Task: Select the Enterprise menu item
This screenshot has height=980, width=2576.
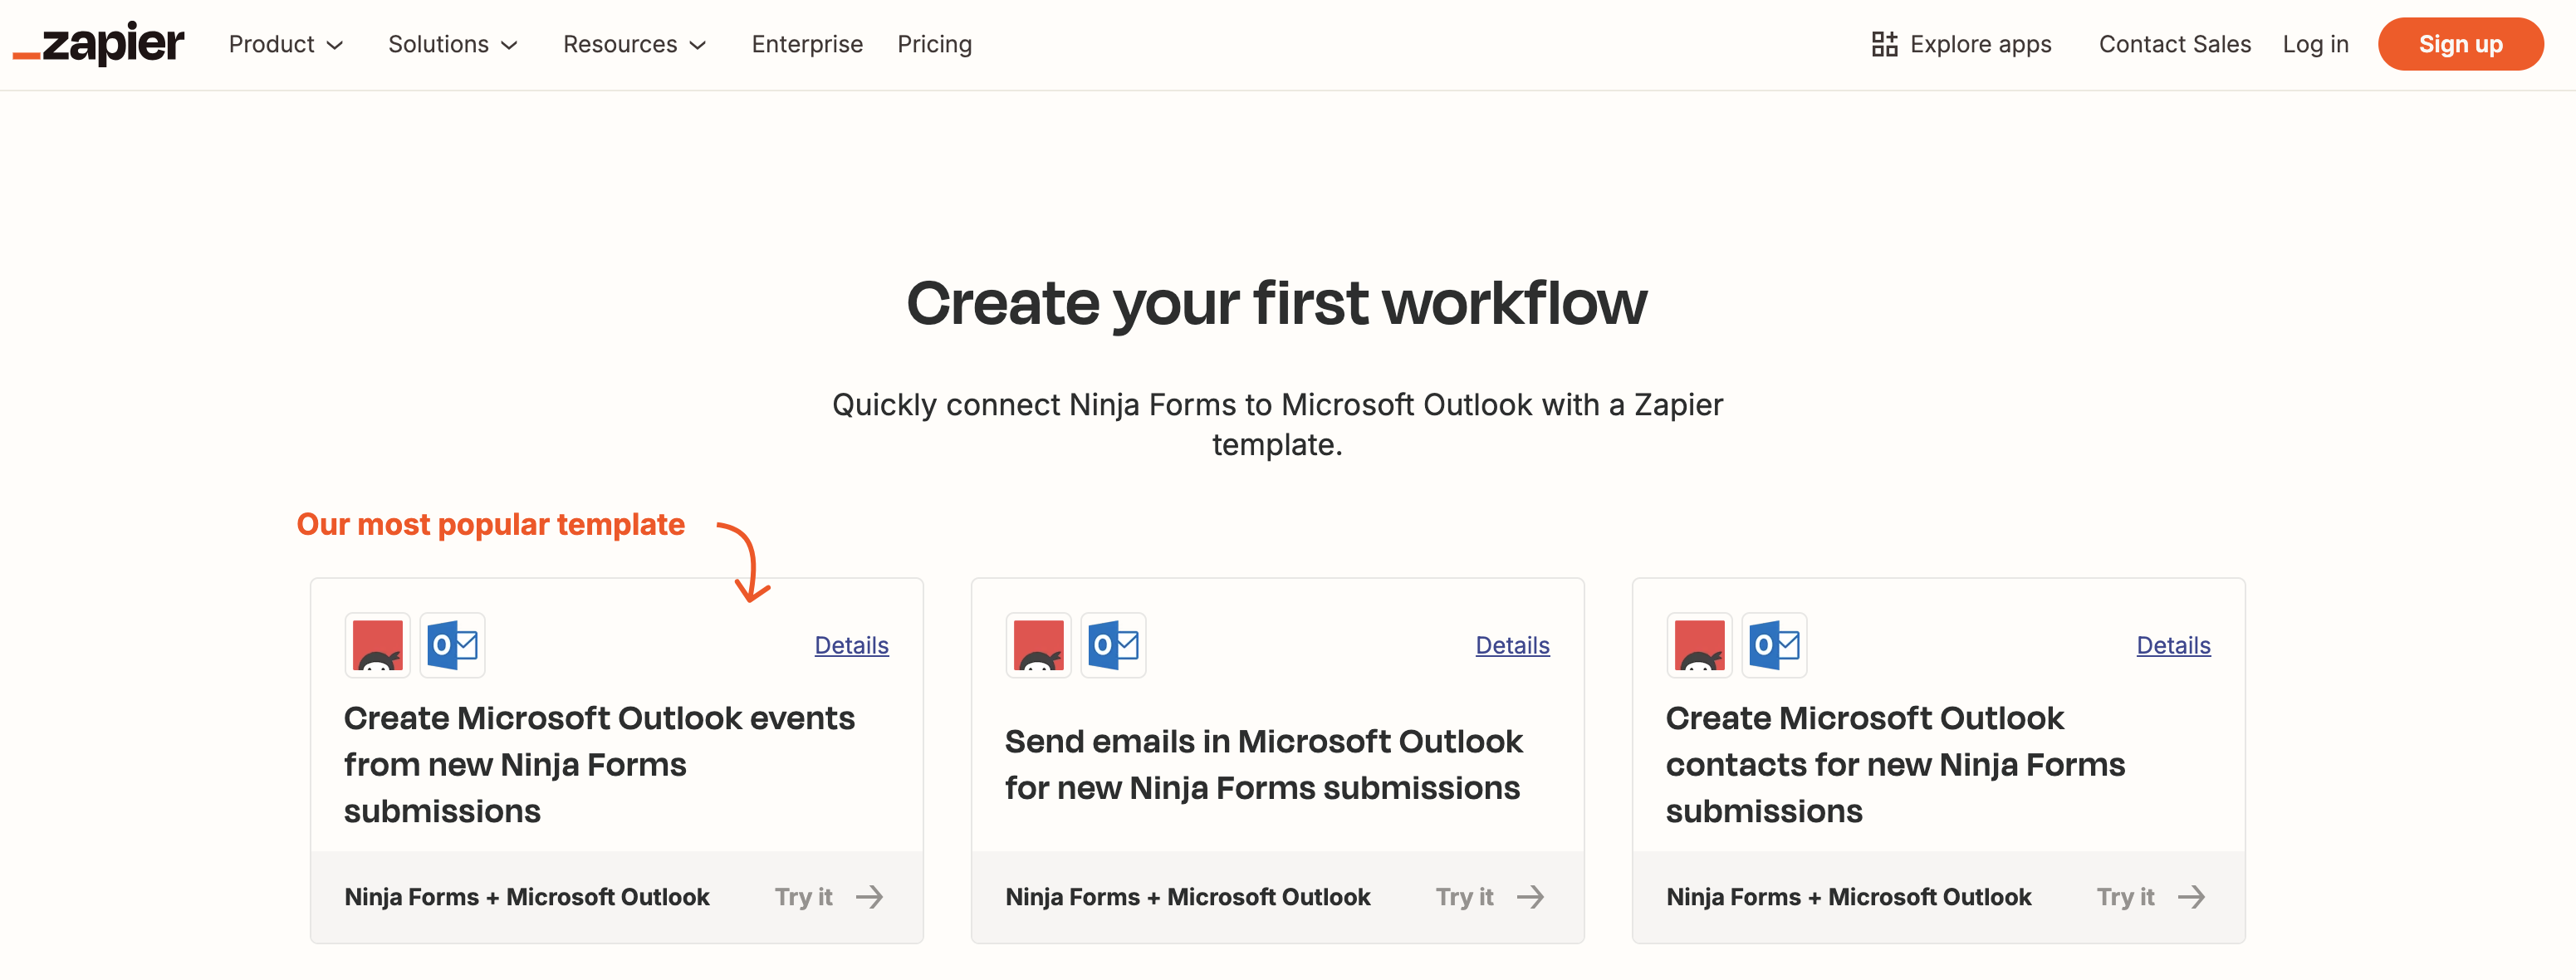Action: [807, 44]
